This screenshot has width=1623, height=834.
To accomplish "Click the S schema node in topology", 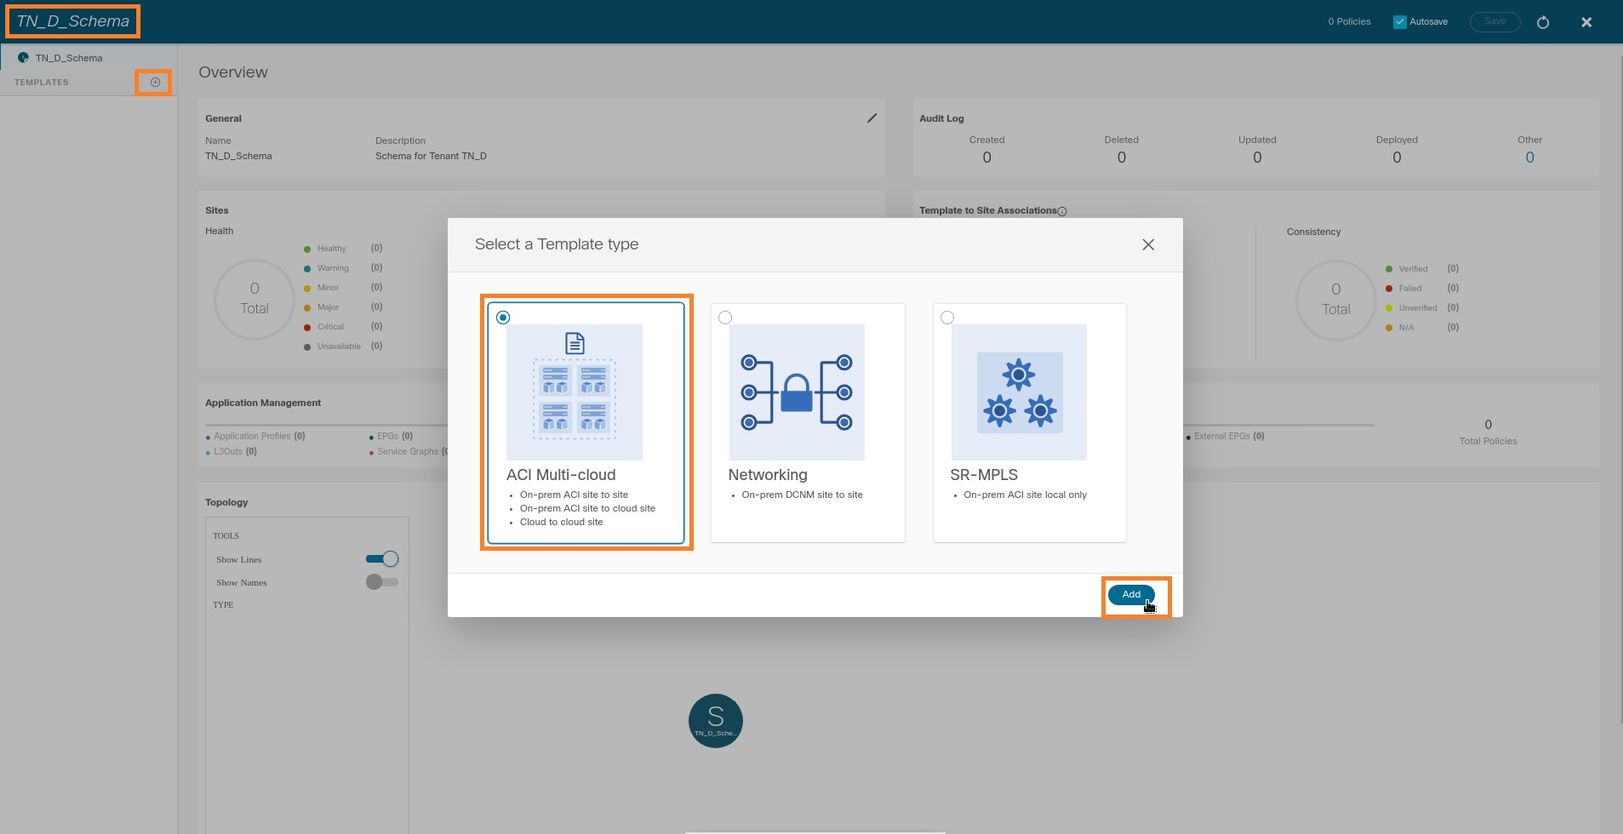I will point(716,721).
